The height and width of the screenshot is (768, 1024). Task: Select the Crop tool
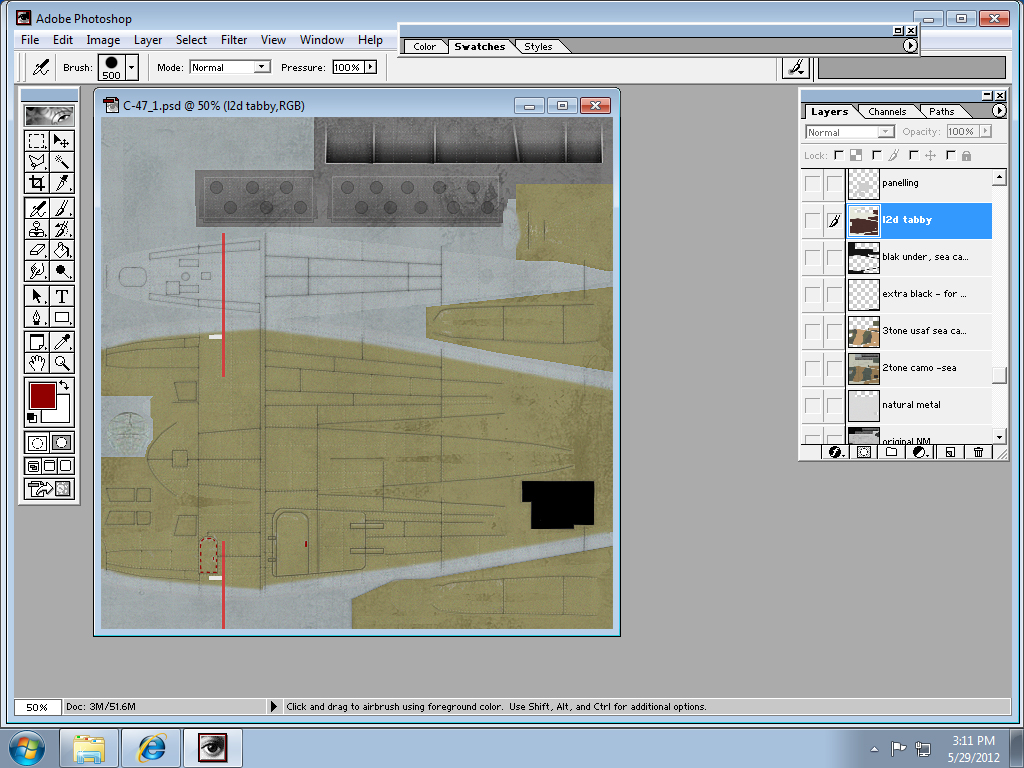point(37,183)
